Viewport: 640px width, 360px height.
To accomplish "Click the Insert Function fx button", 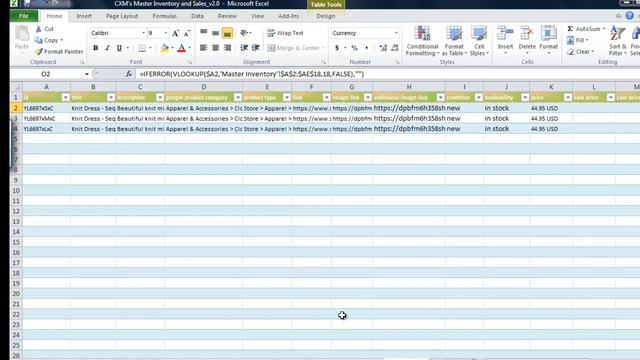I will 129,74.
